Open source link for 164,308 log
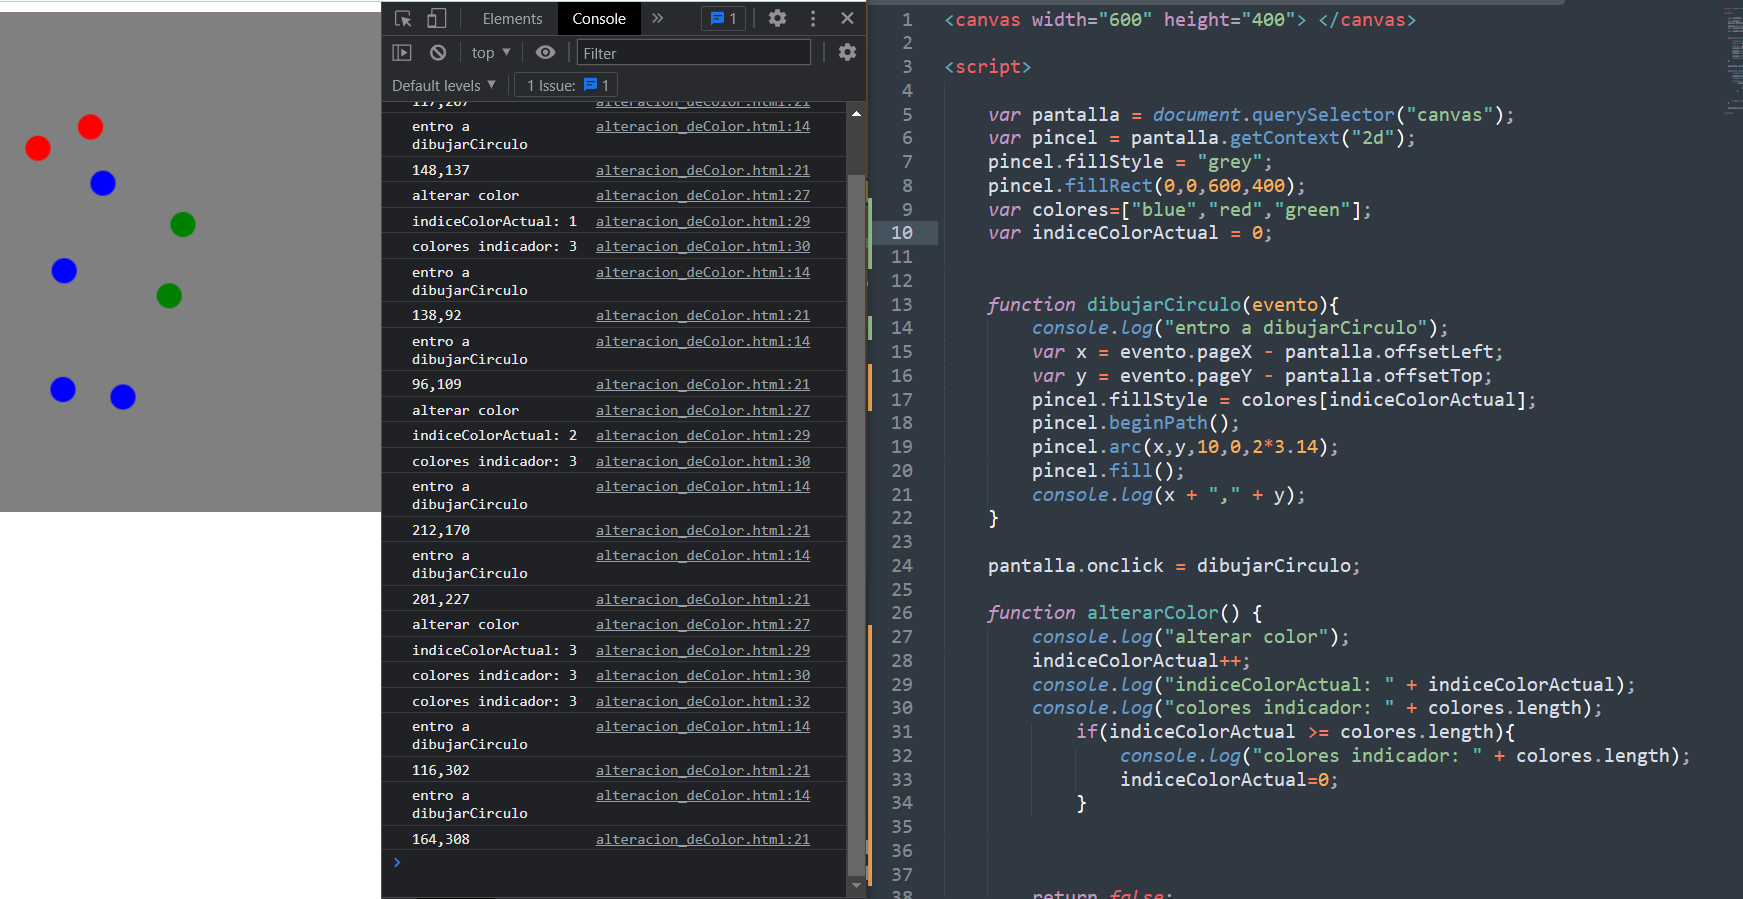The height and width of the screenshot is (899, 1743). click(703, 839)
